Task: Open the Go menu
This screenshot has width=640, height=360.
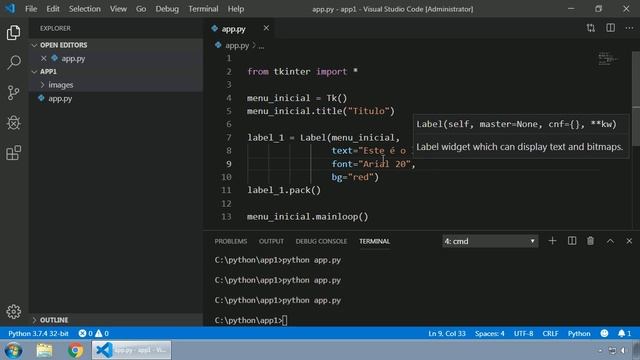Action: [141, 9]
